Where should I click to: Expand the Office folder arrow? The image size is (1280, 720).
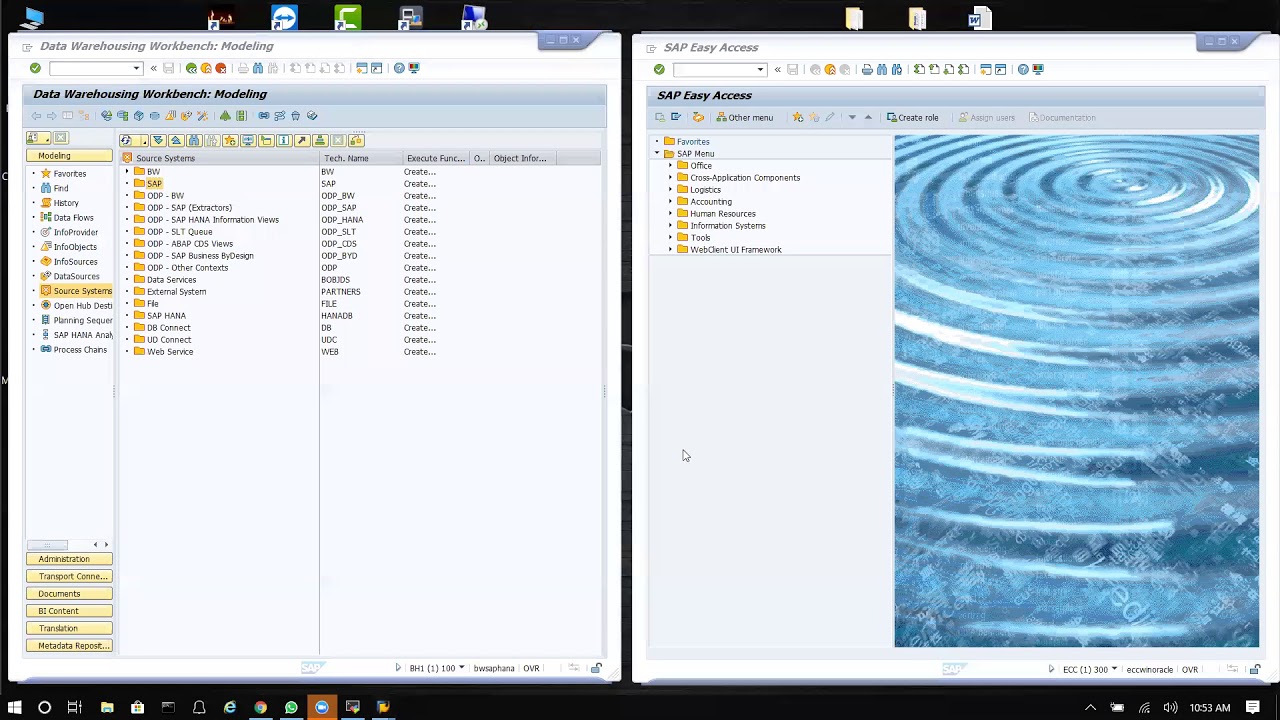[x=670, y=165]
